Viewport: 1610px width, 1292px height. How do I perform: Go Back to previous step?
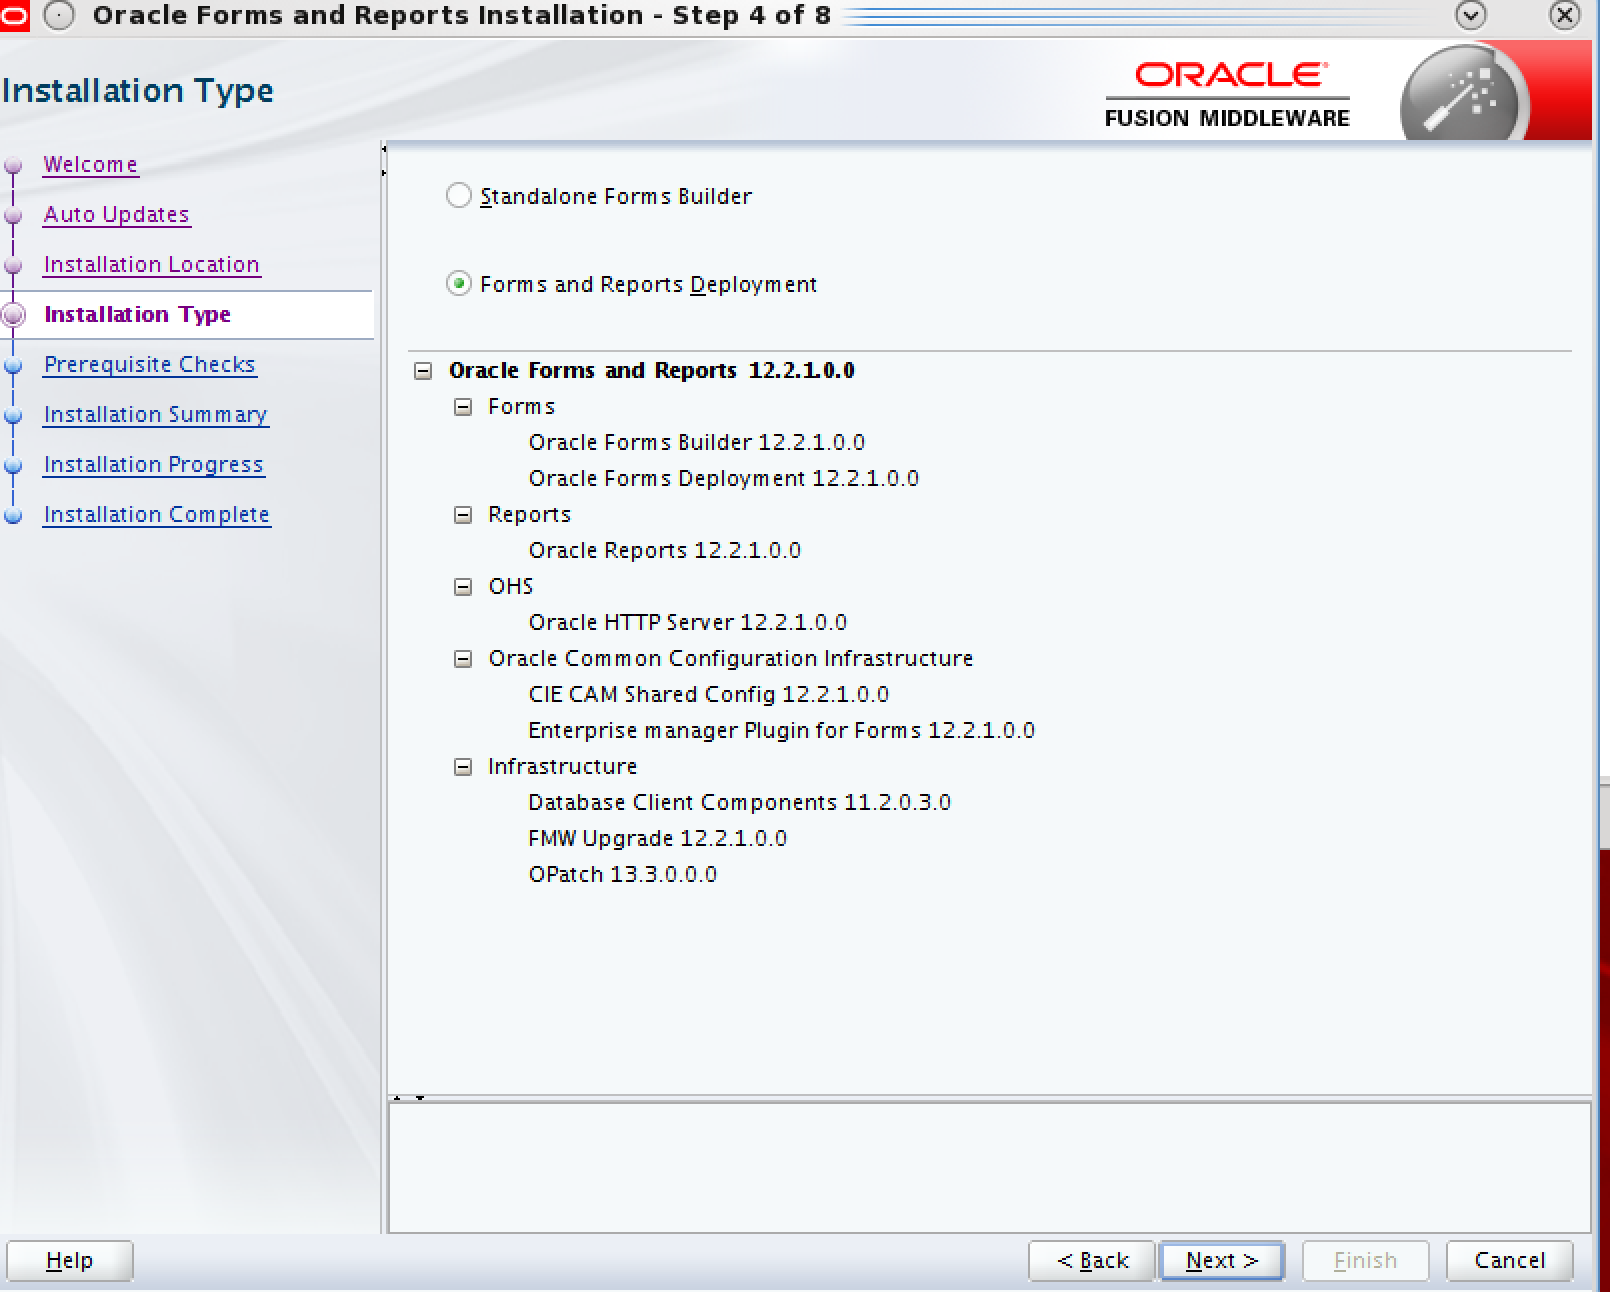(x=1091, y=1260)
